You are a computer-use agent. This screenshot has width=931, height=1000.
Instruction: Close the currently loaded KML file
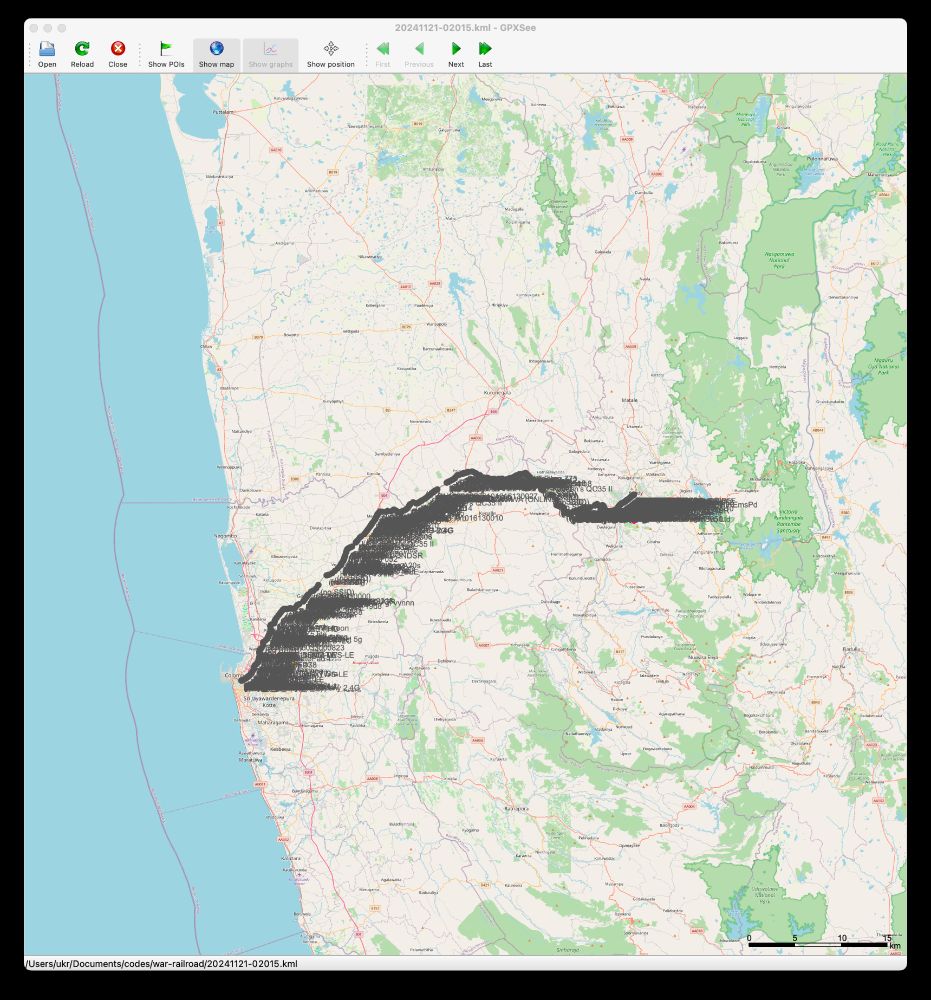coord(116,50)
